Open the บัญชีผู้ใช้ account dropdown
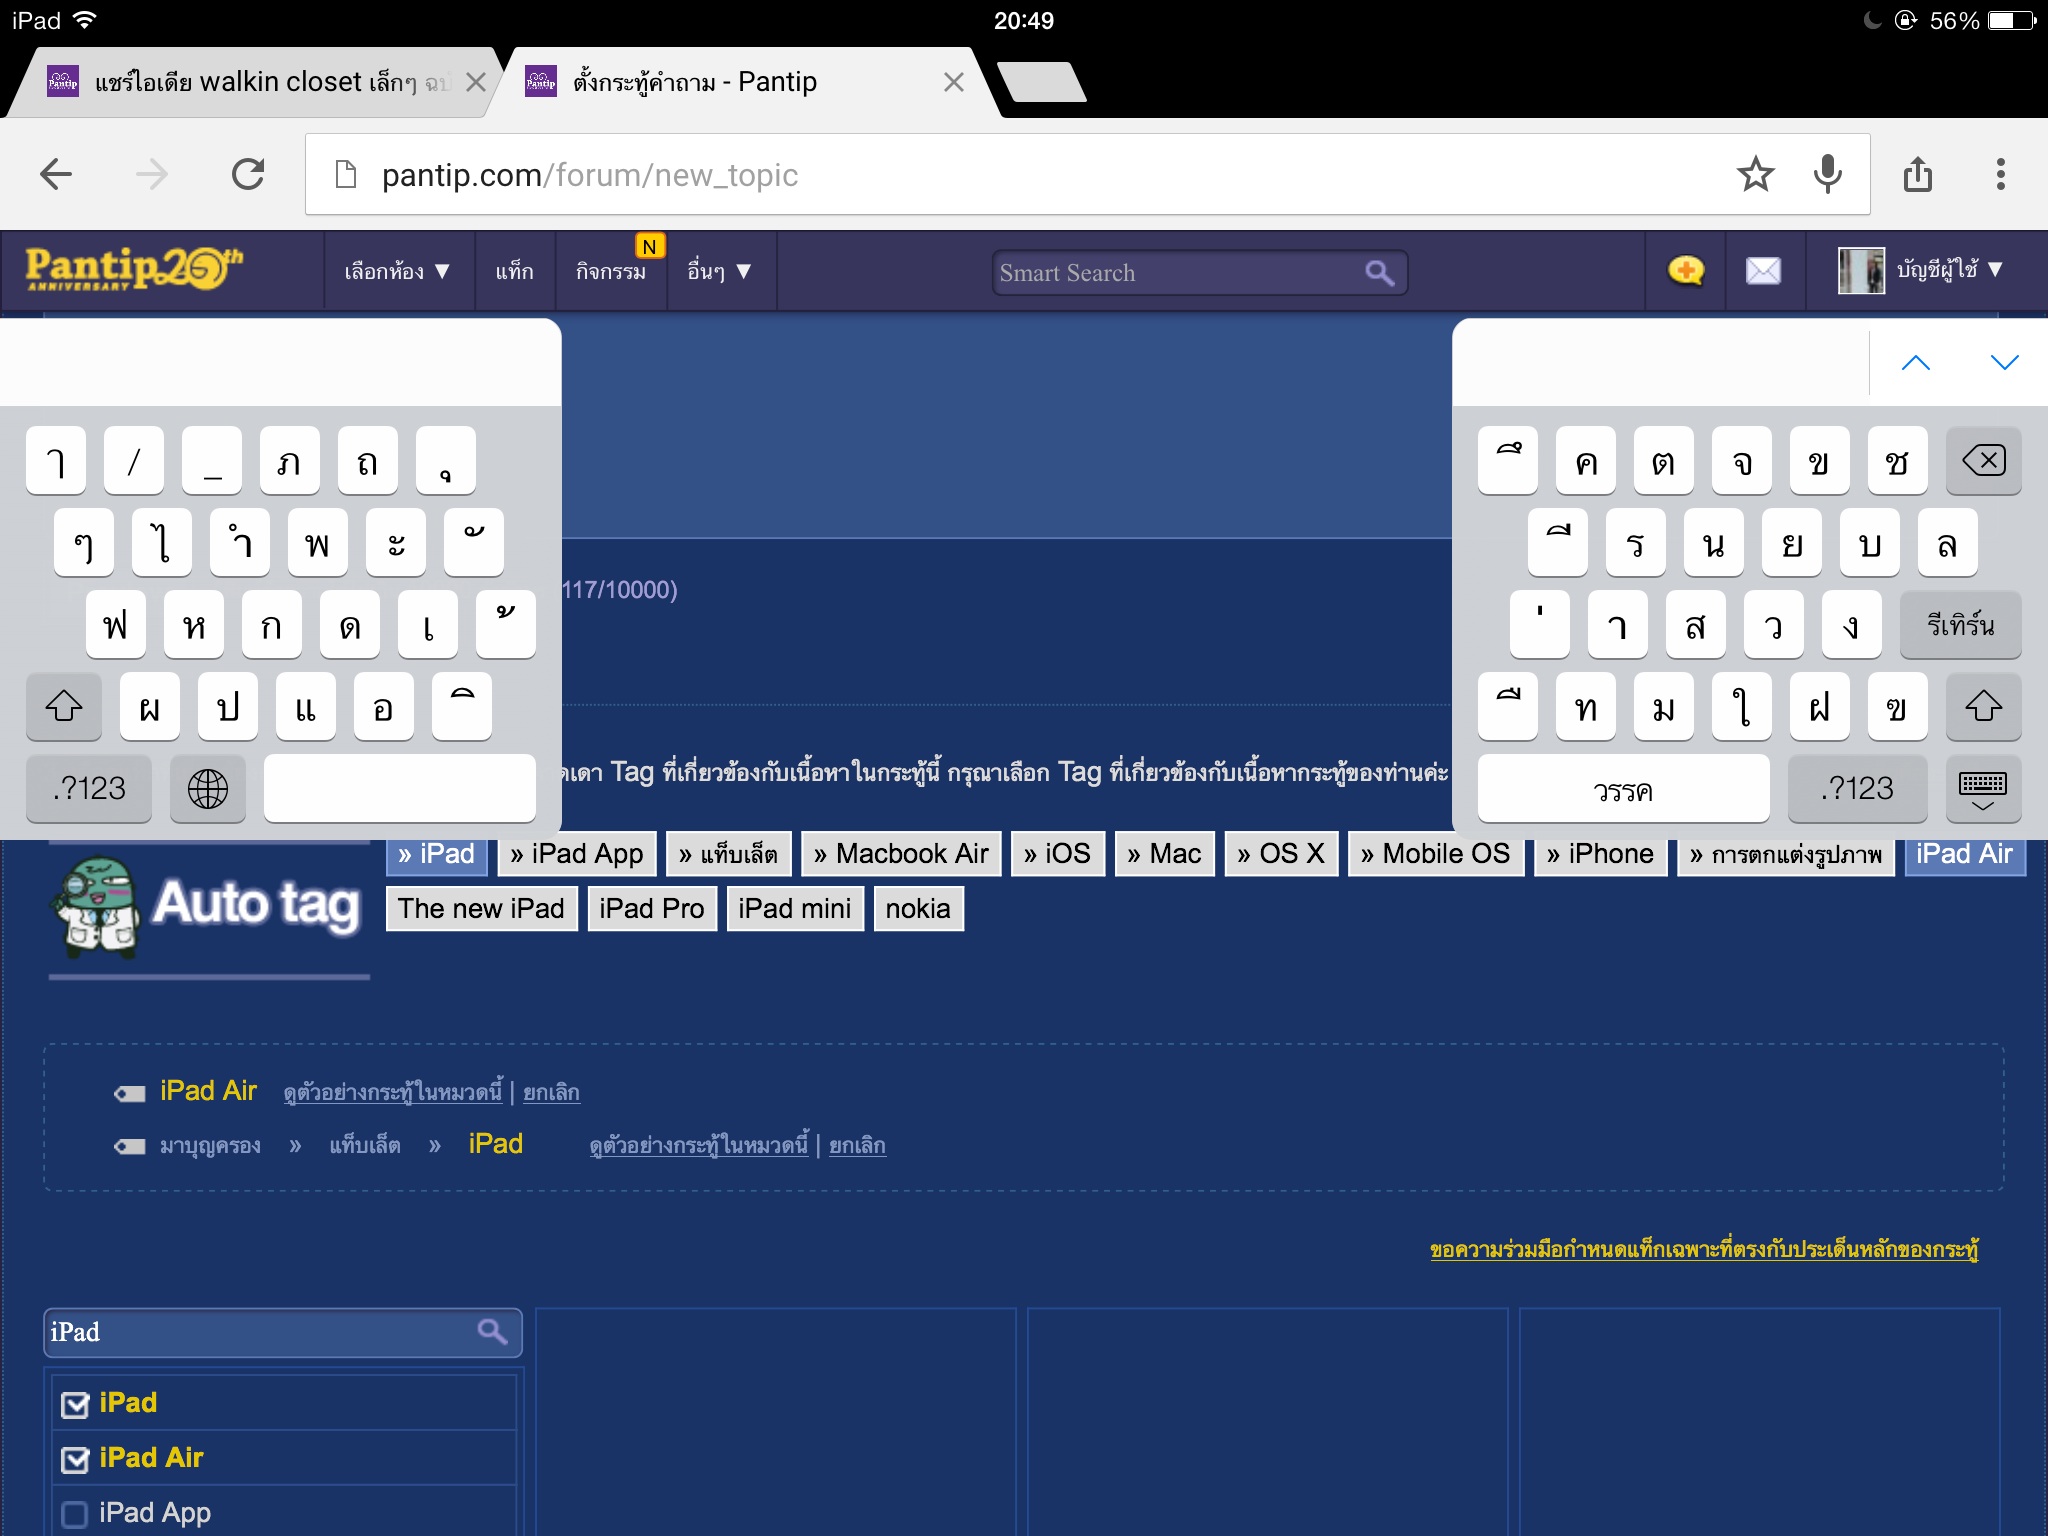 [1951, 270]
